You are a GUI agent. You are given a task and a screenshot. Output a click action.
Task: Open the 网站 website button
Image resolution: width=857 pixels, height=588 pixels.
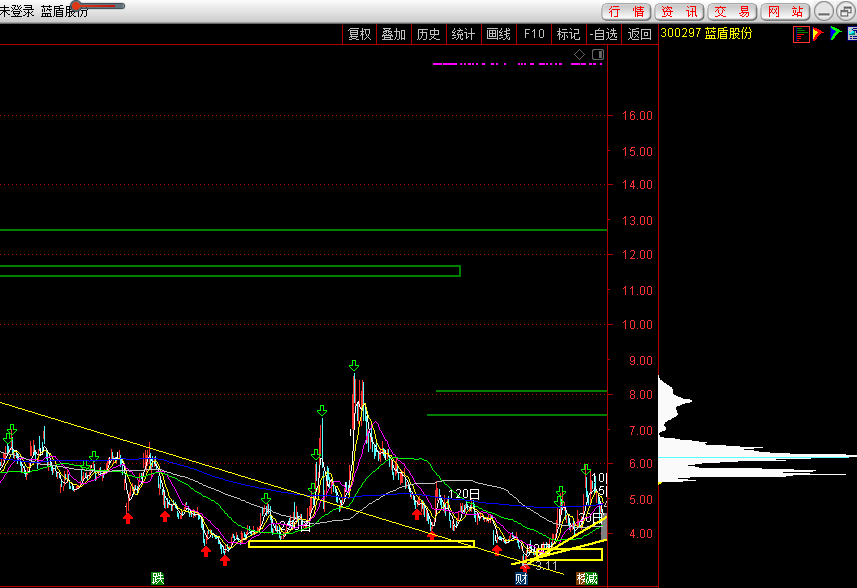point(785,11)
